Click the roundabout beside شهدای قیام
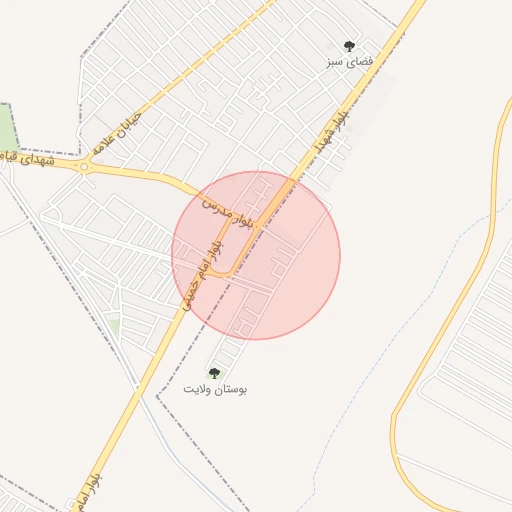 coord(84,166)
